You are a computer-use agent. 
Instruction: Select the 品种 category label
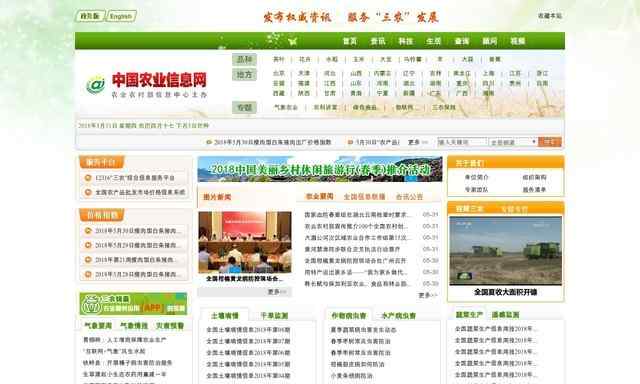pos(244,60)
